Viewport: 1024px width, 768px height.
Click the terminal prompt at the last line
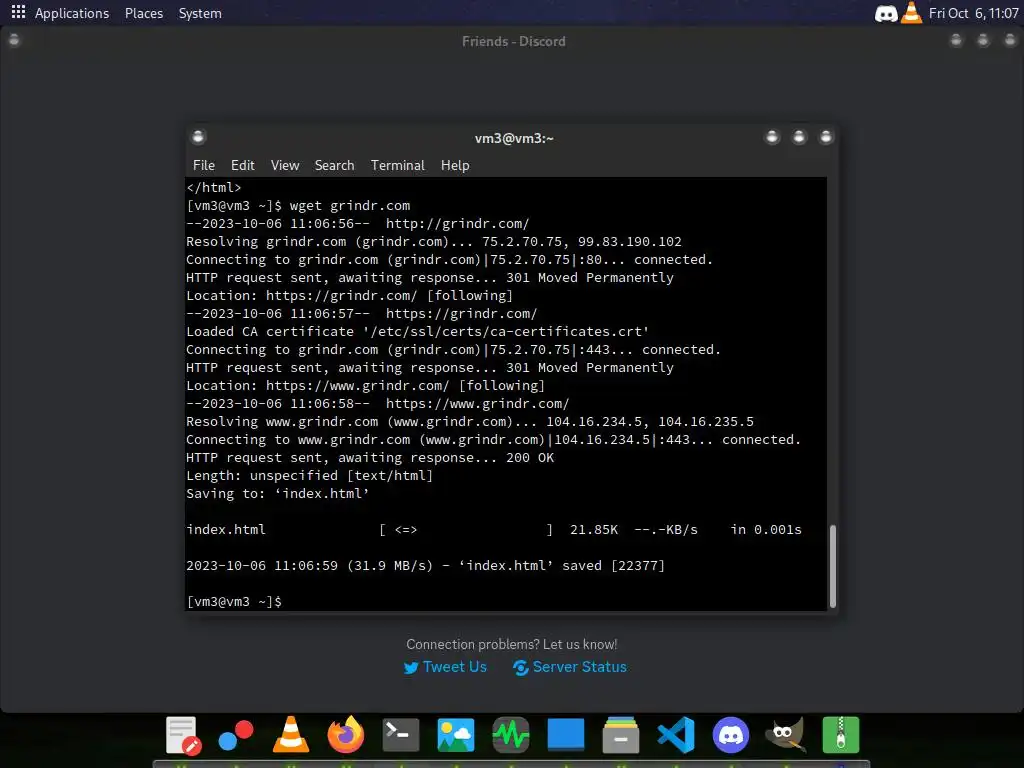point(234,601)
